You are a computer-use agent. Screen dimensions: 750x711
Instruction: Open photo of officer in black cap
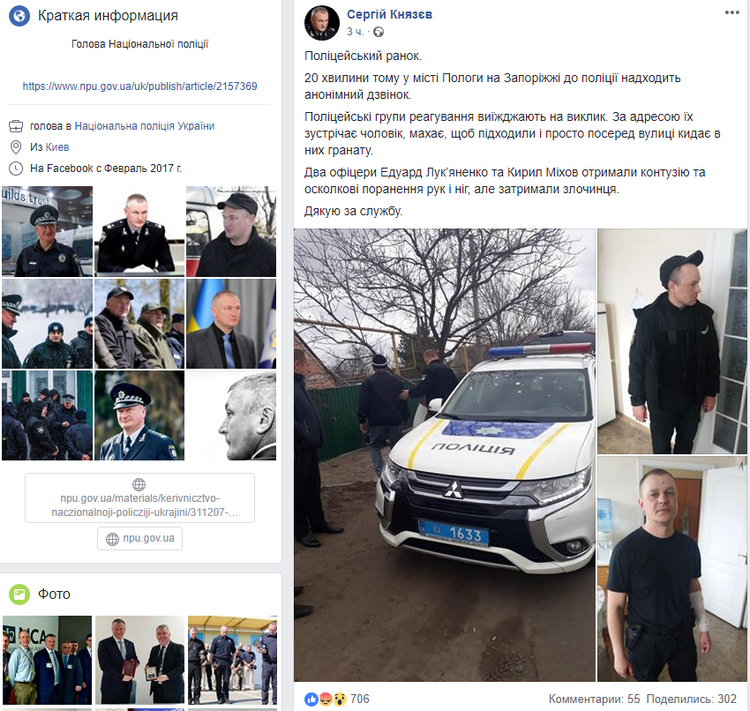click(x=672, y=341)
